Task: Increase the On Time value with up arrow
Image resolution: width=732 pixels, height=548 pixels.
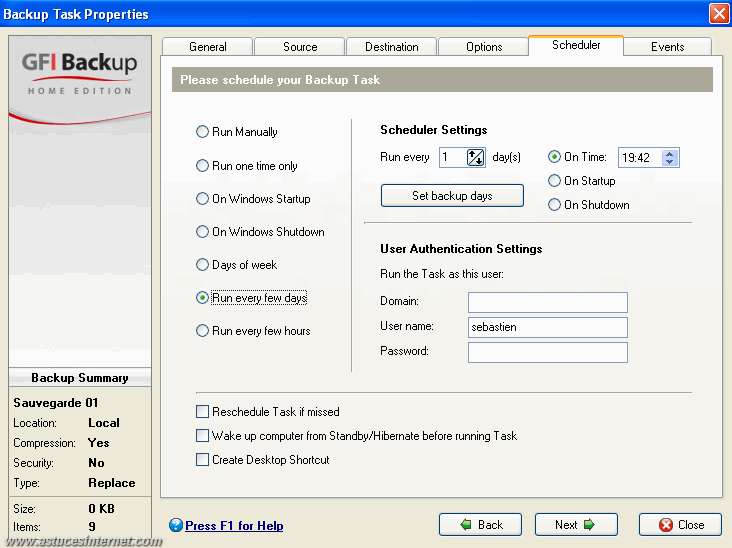Action: coord(669,154)
